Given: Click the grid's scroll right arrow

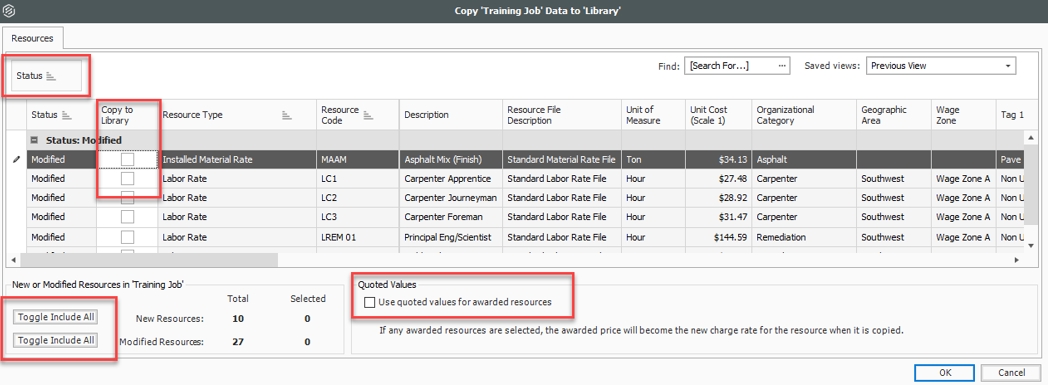Looking at the screenshot, I should [1016, 259].
